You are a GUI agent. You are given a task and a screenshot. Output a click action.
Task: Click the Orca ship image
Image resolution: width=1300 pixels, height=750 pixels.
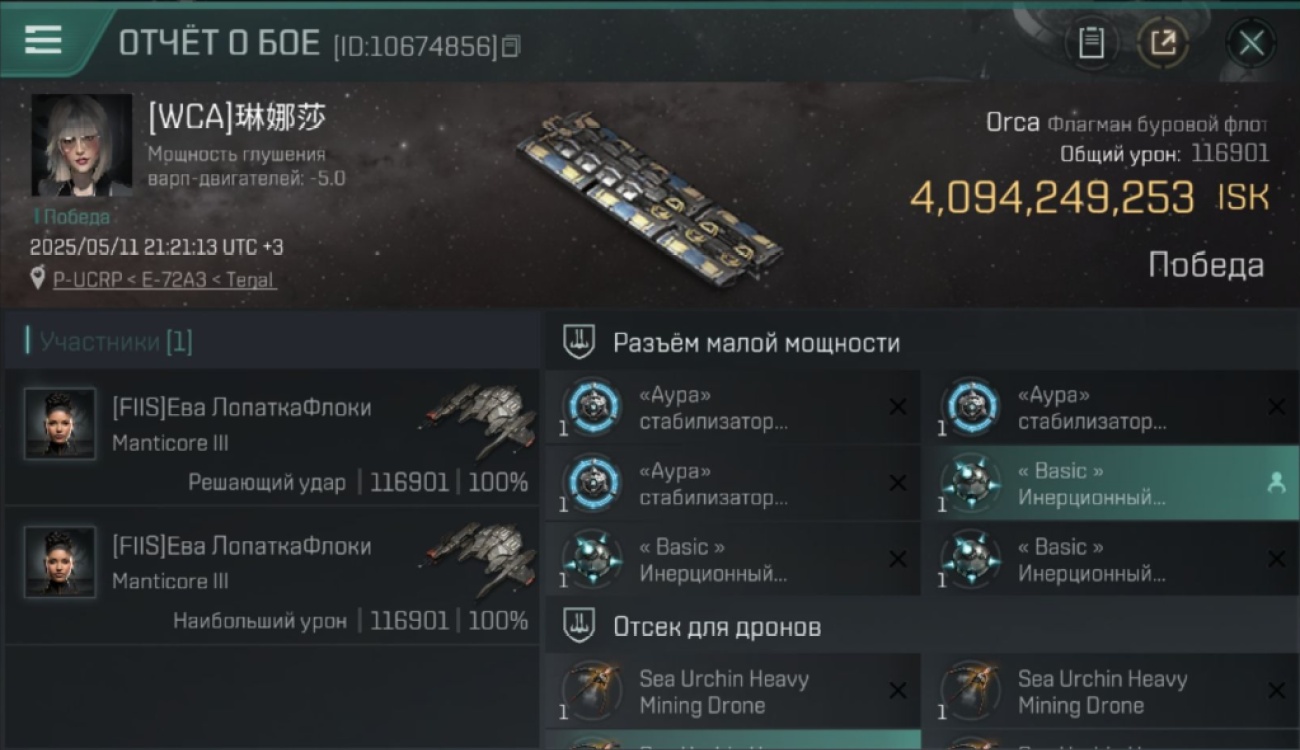click(650, 192)
